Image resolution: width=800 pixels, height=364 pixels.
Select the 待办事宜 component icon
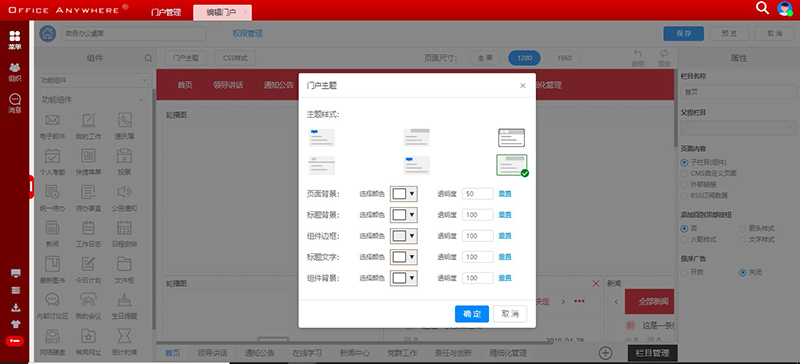[89, 192]
